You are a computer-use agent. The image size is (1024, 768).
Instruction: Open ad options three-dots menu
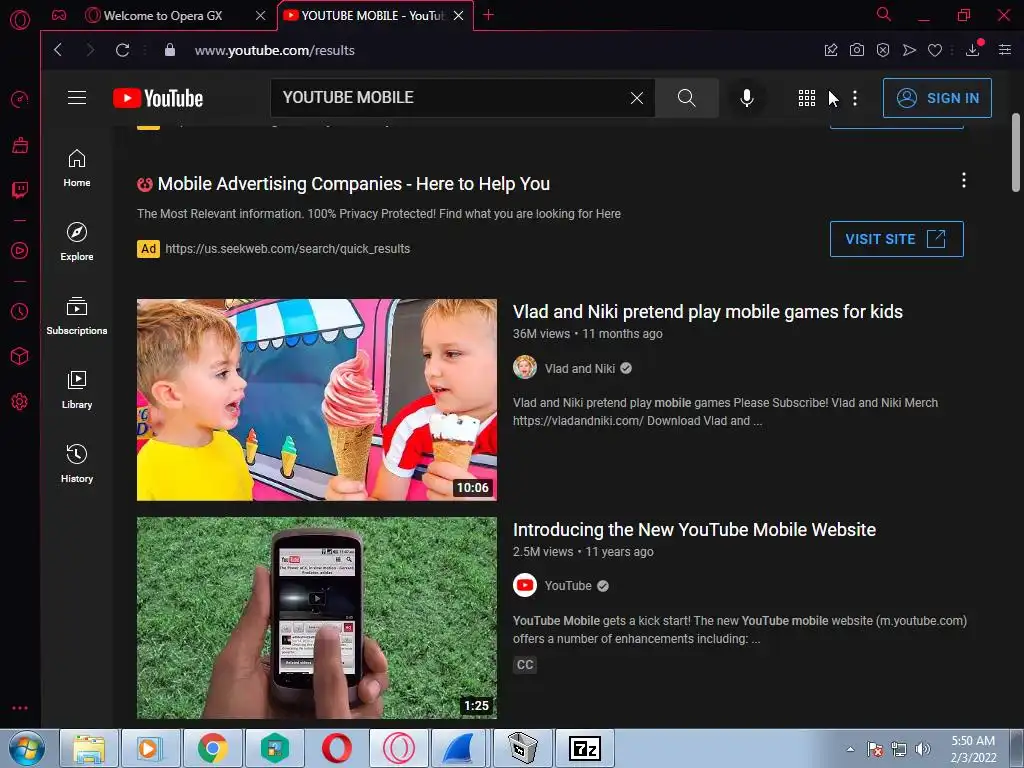click(964, 180)
